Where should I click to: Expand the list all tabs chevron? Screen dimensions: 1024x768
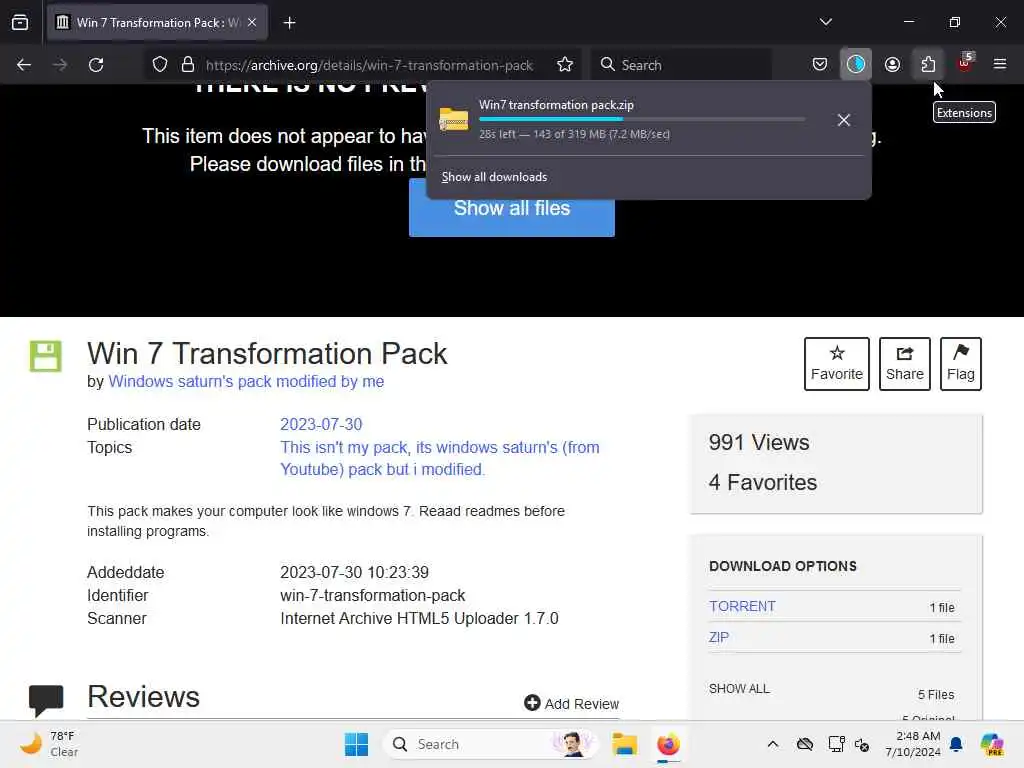[x=825, y=22]
